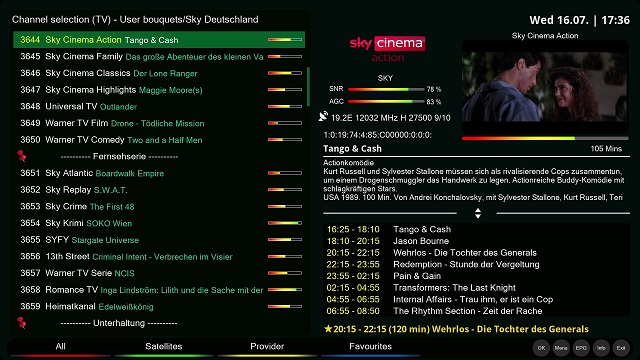640x360 pixels.
Task: Click the service reference 1:0:19:74:4:85 text
Action: pos(378,135)
